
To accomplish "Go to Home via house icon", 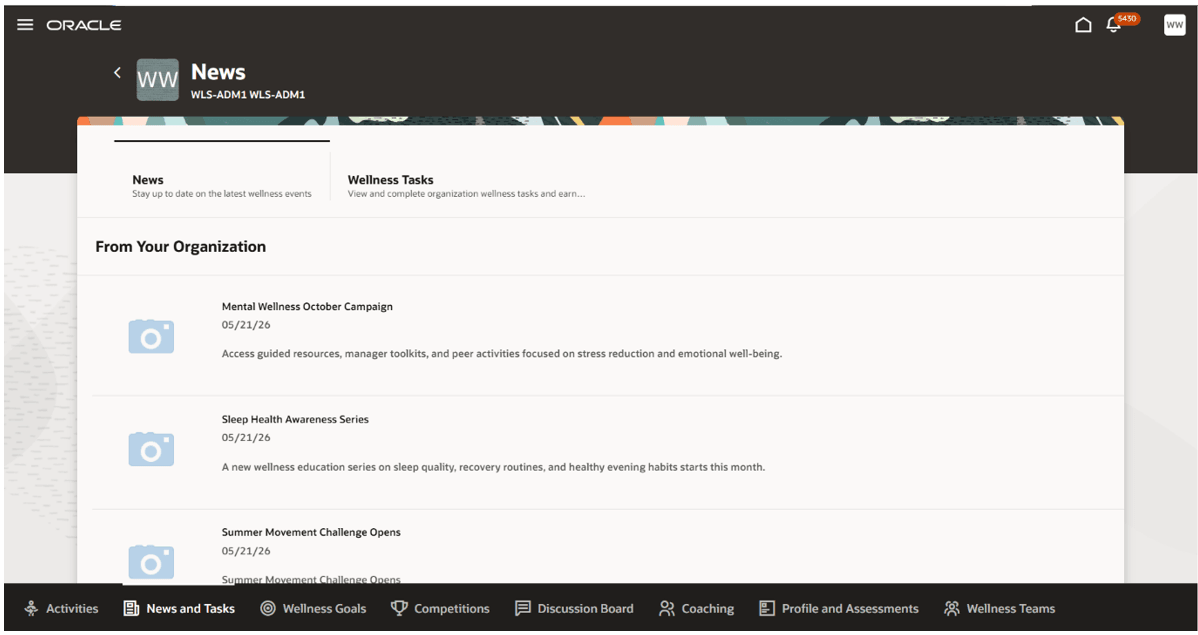I will pyautogui.click(x=1083, y=25).
